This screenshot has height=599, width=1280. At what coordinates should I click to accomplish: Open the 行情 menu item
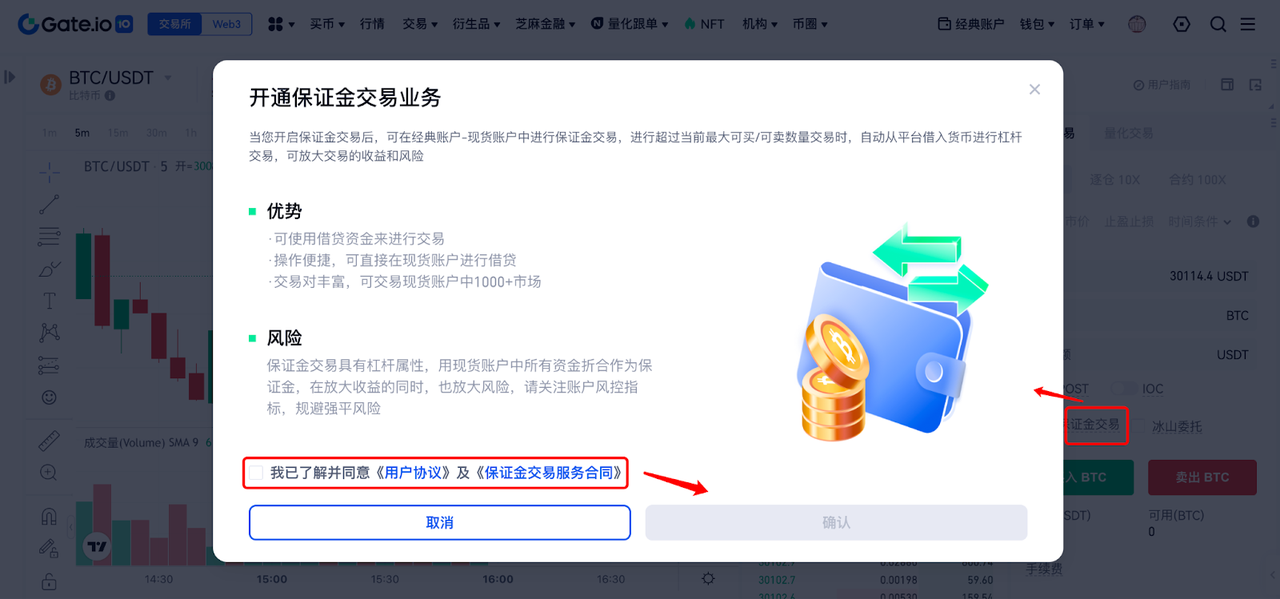372,24
